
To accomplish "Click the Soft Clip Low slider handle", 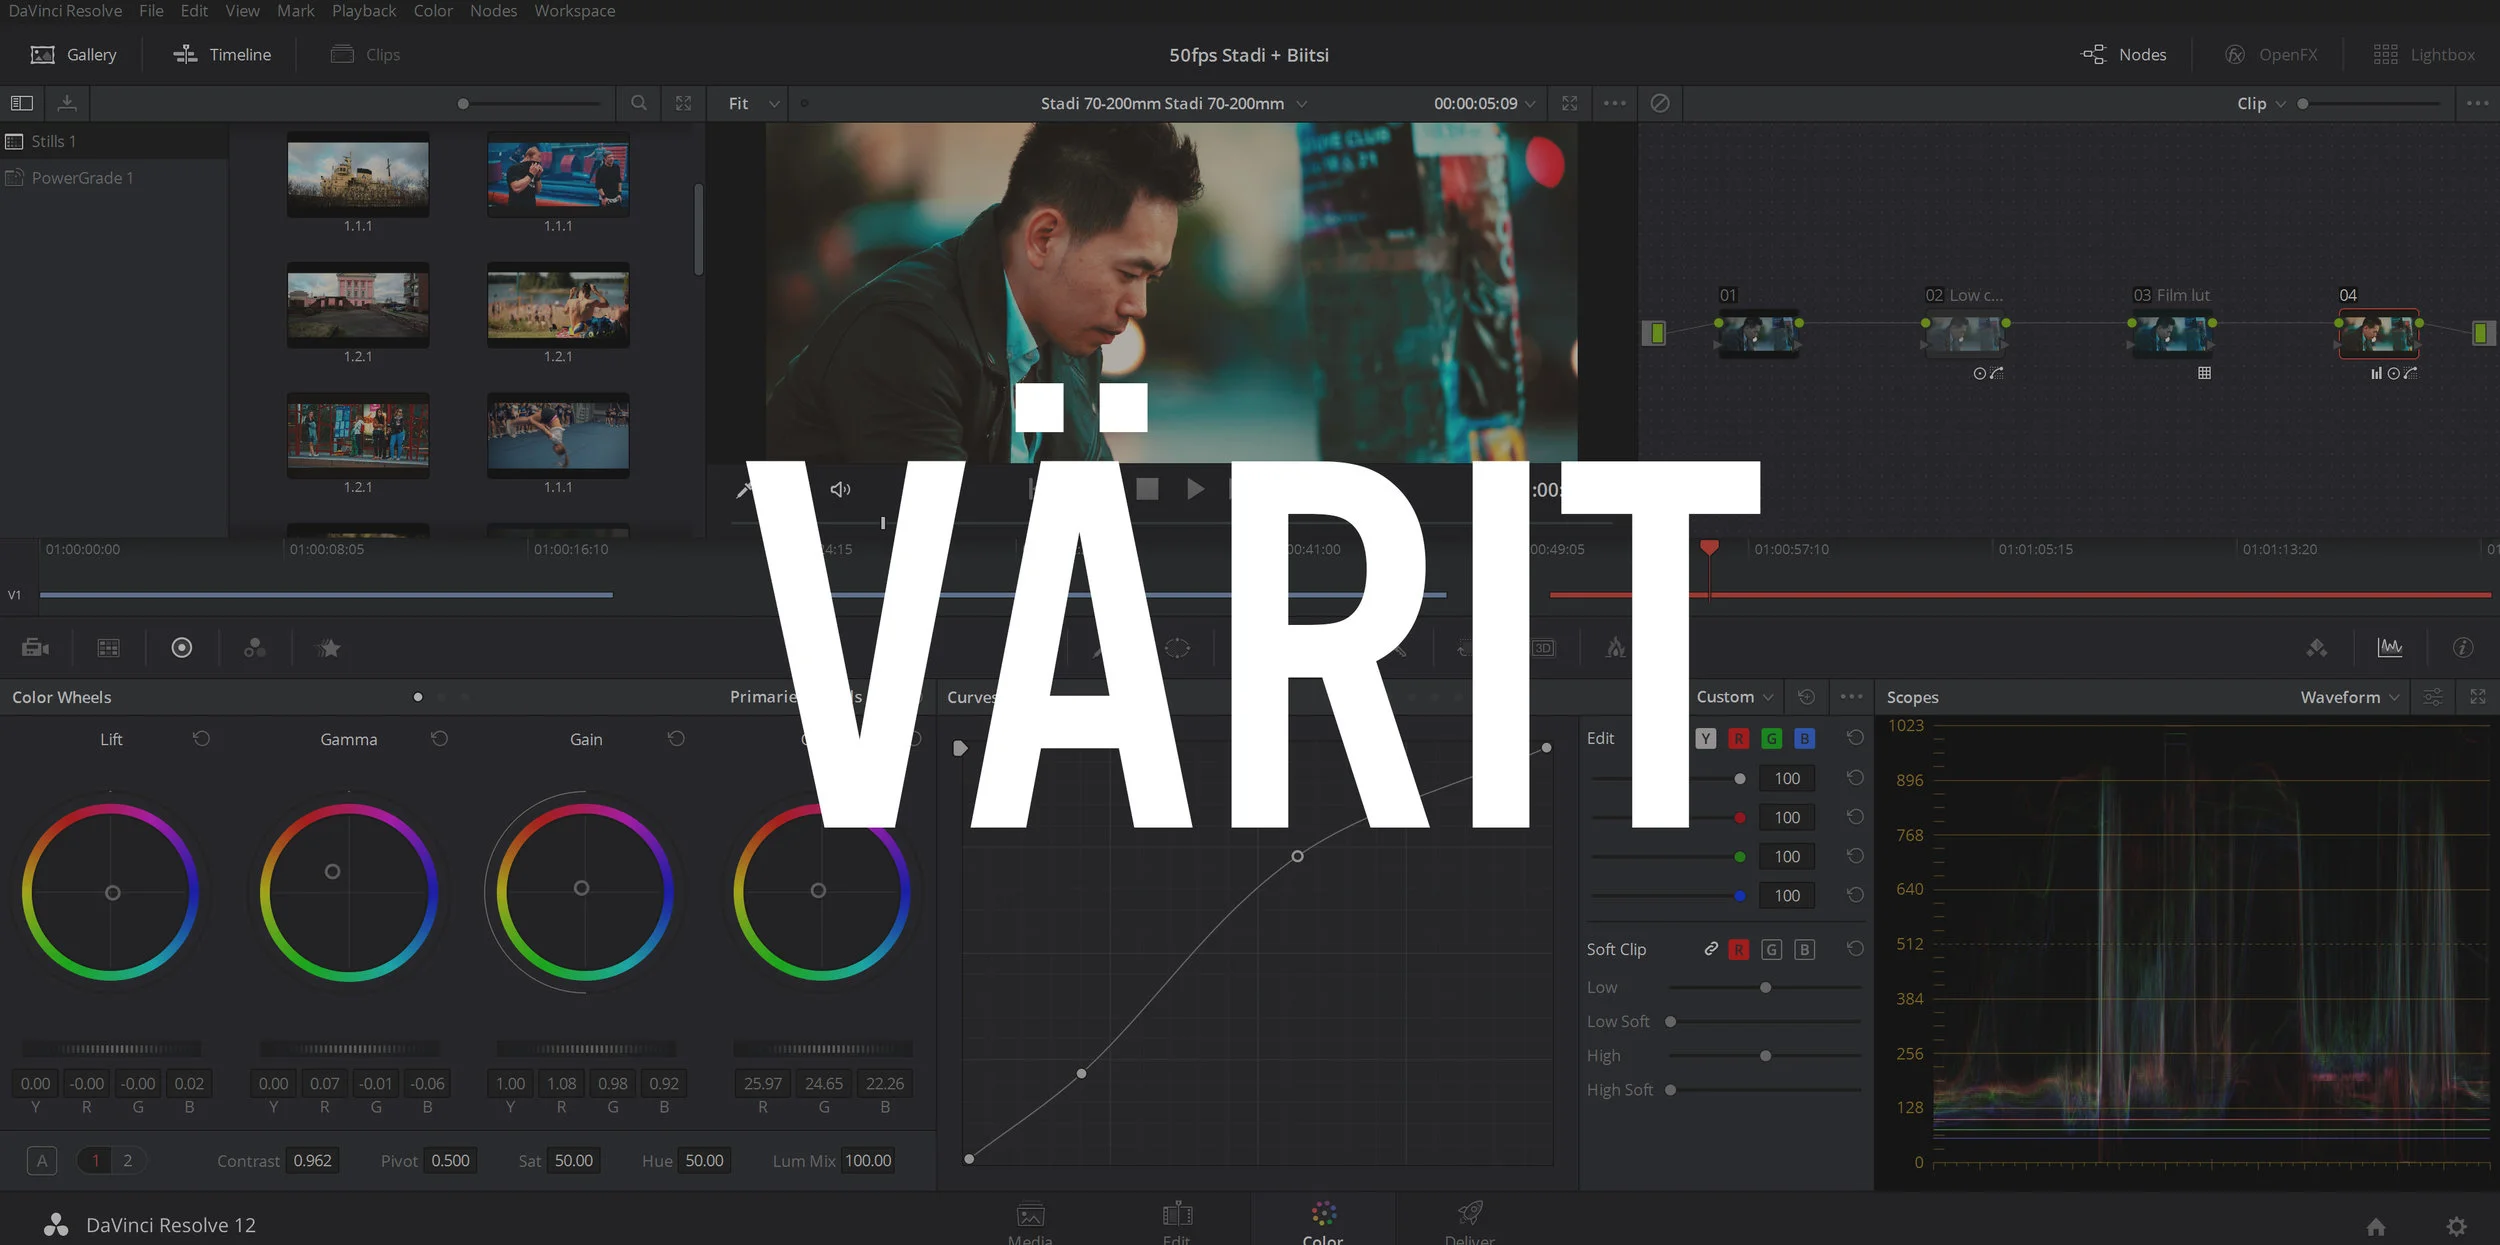I will point(1766,988).
